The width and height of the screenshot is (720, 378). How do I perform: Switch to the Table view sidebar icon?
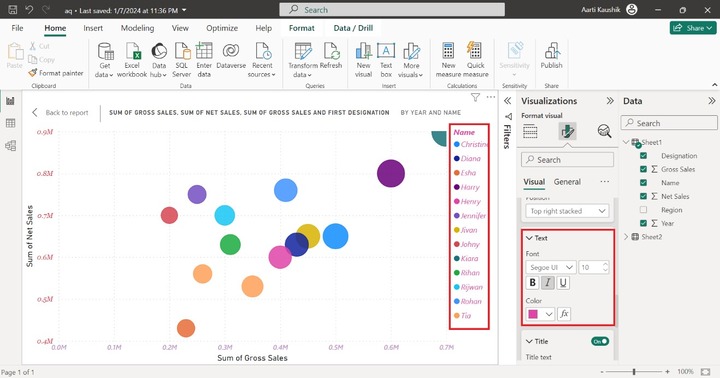pos(10,123)
